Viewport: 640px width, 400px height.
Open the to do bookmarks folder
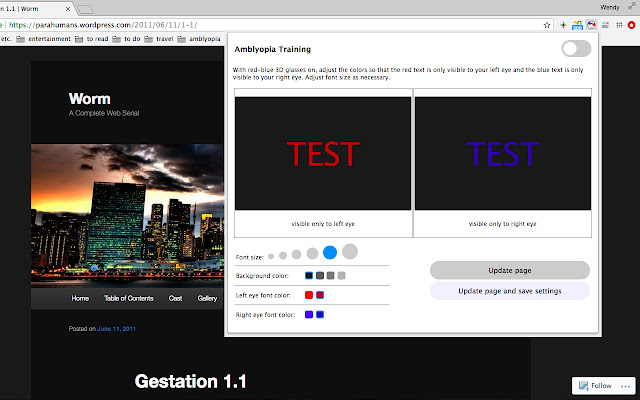127,39
